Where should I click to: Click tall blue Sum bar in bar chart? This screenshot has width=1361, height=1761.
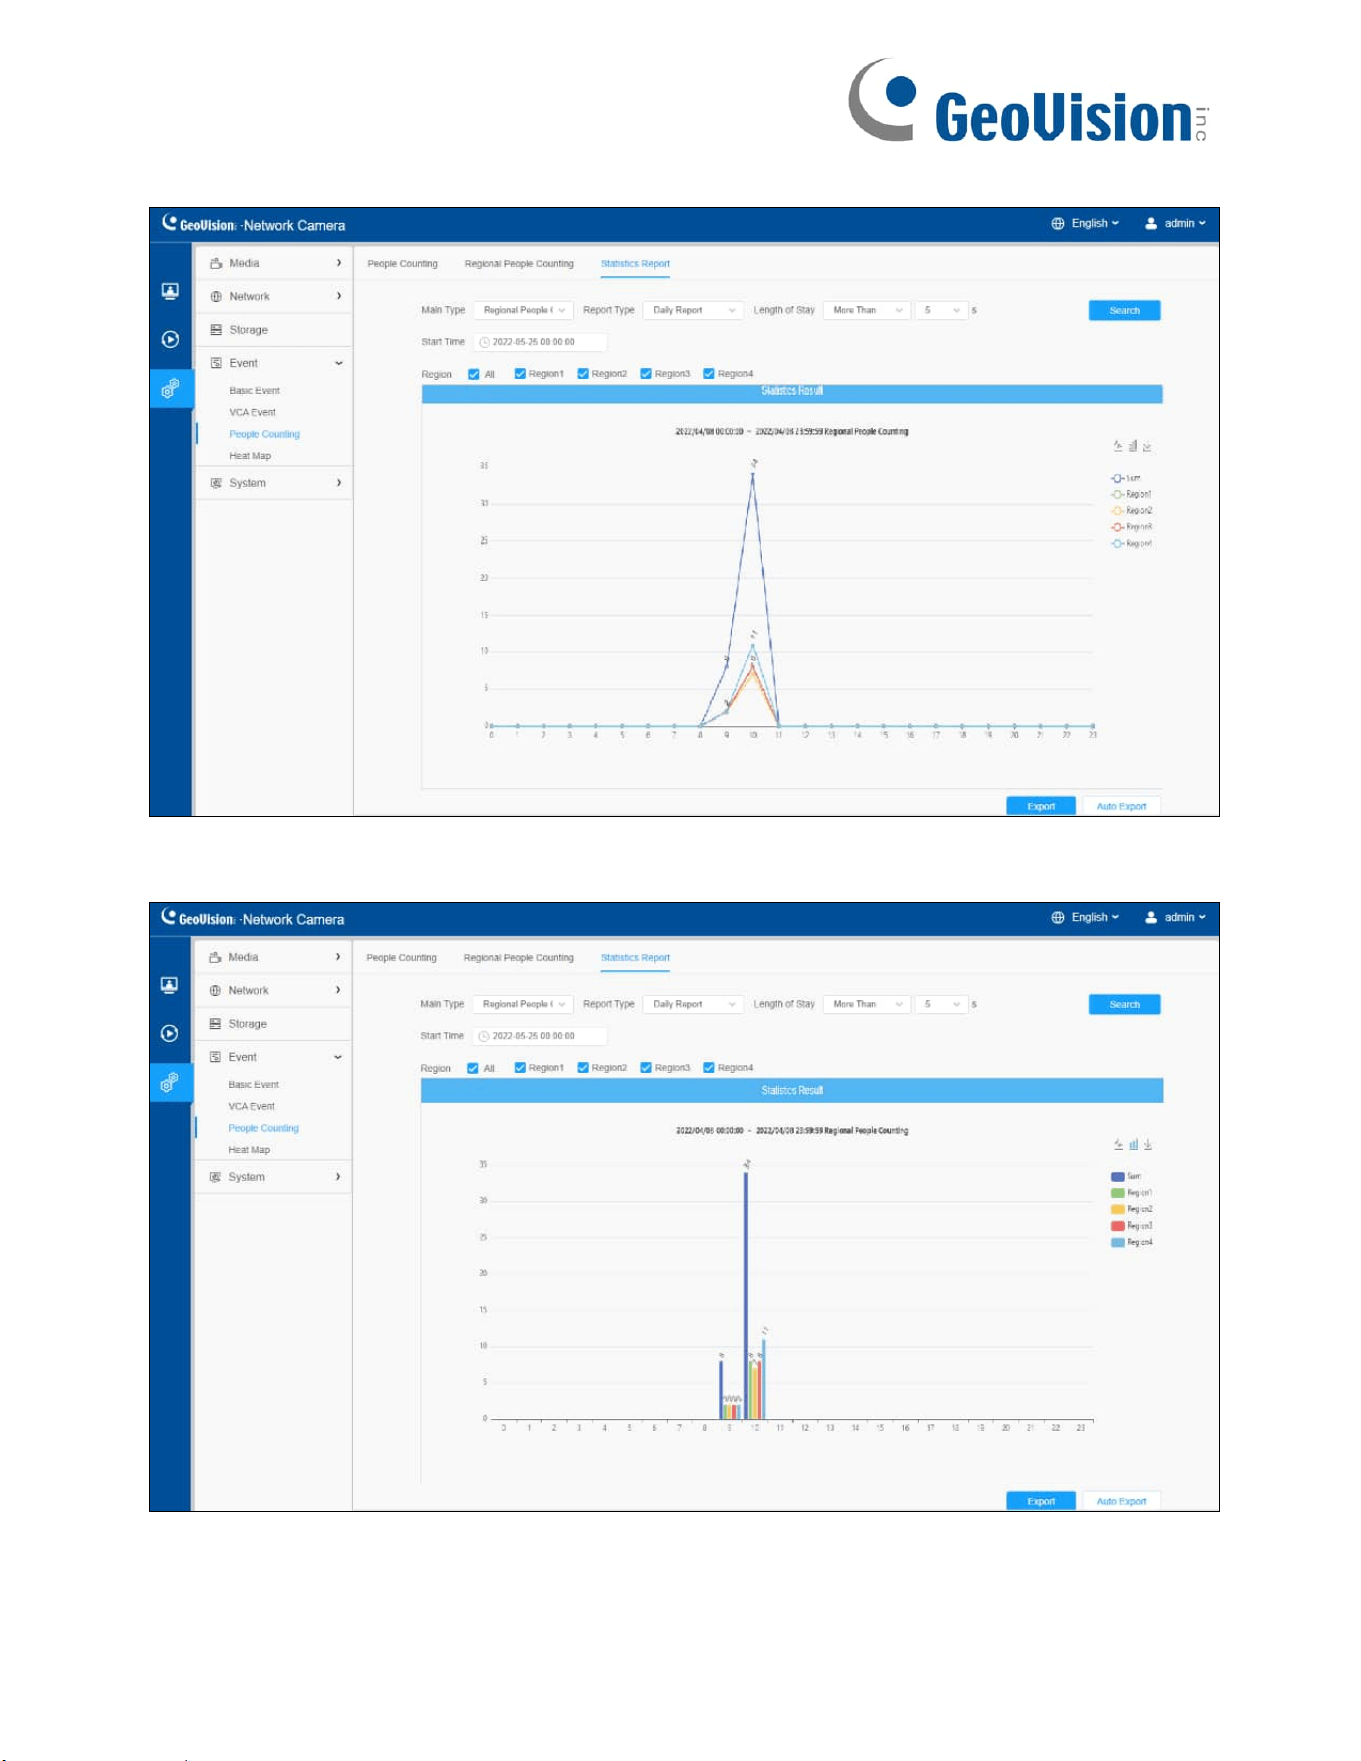[x=746, y=1295]
